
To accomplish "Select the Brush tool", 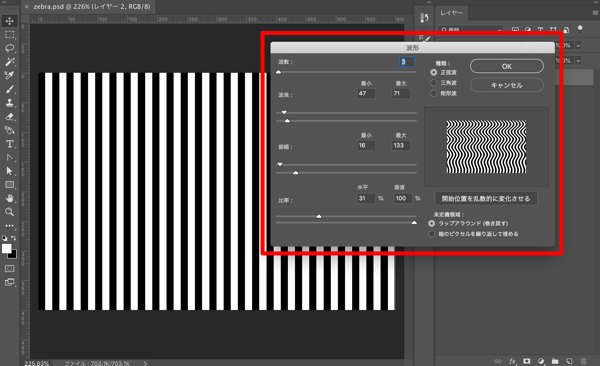I will tap(10, 89).
